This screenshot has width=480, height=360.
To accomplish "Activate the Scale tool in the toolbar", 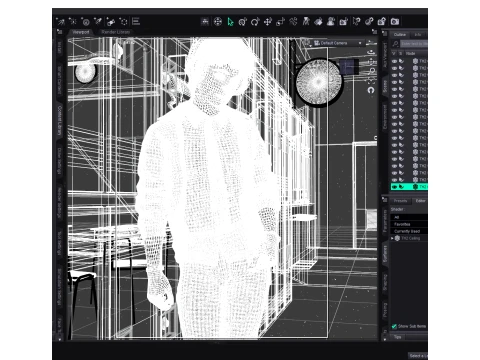I will click(280, 22).
